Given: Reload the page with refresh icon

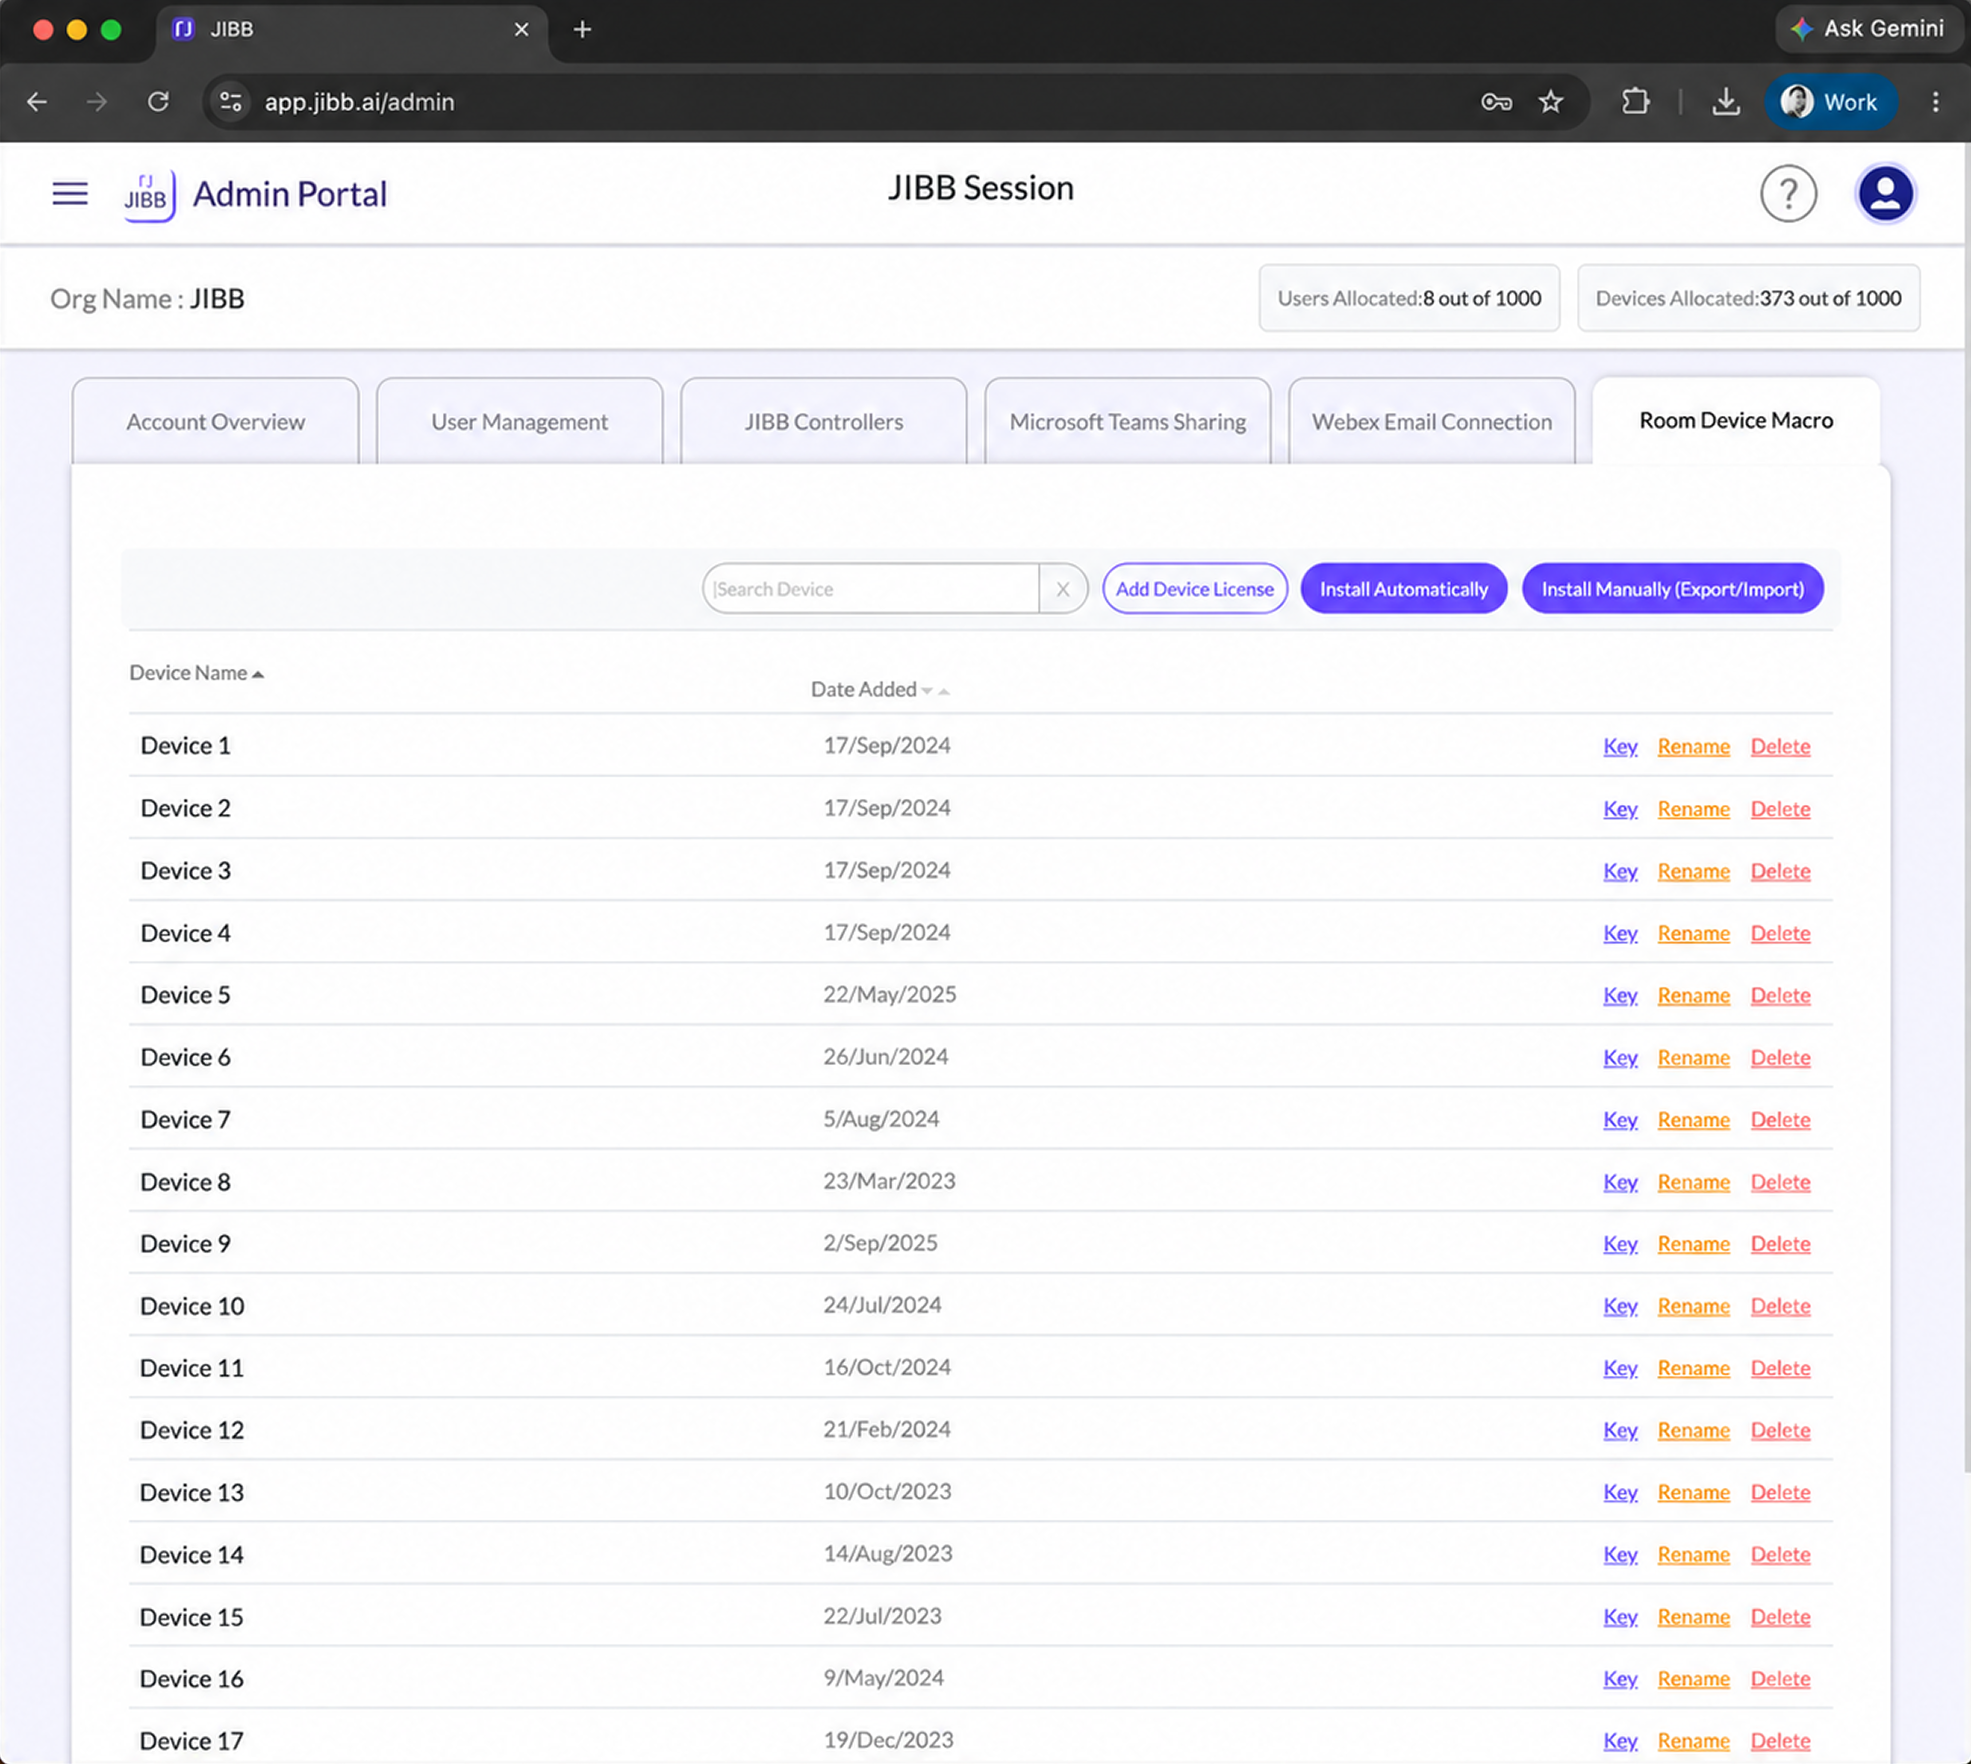Looking at the screenshot, I should tap(158, 102).
